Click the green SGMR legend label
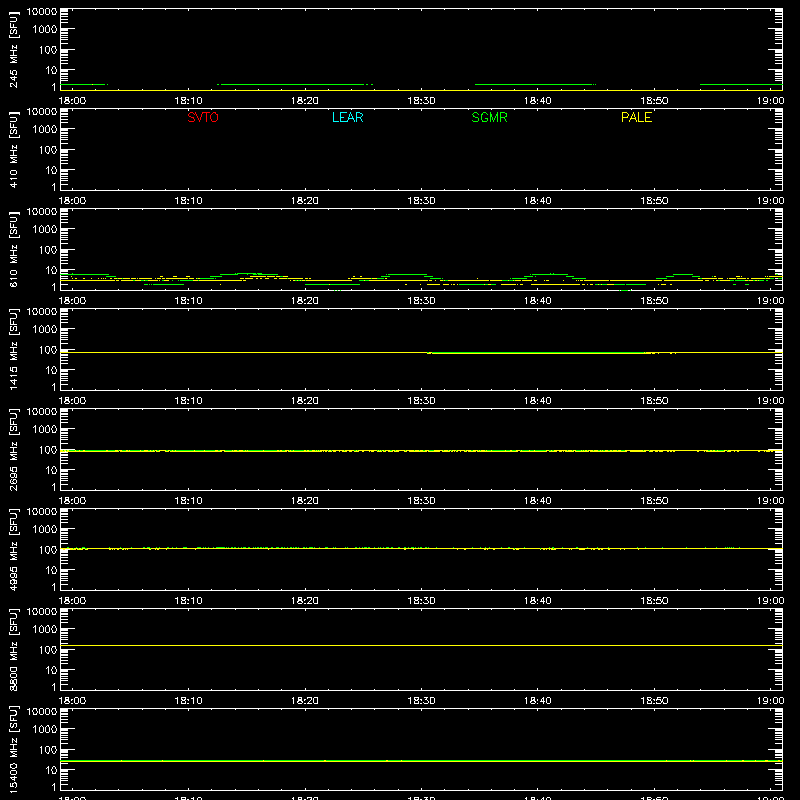800x800 pixels. pyautogui.click(x=489, y=117)
